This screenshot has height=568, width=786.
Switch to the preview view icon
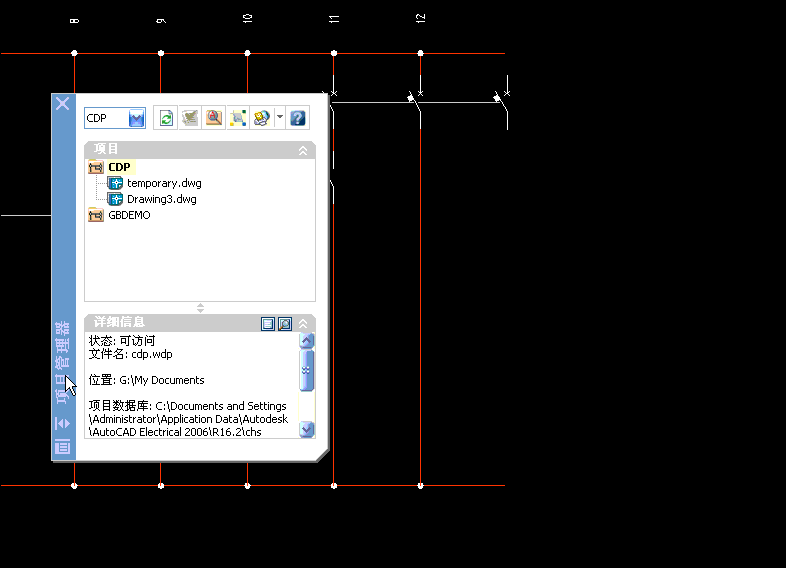click(x=284, y=323)
